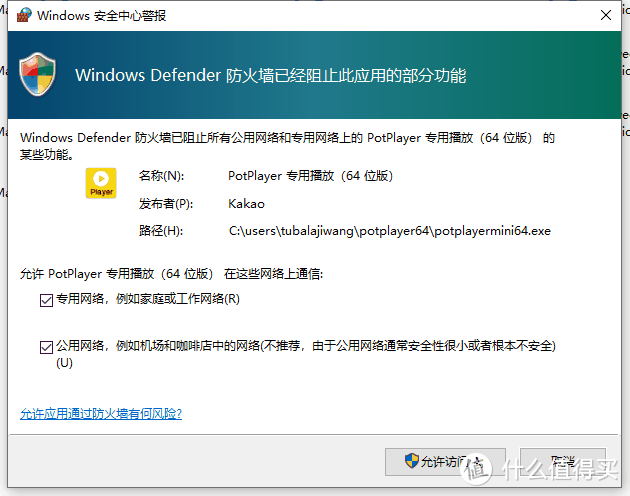
Task: Uncheck the 公用网络 checkbox
Action: point(46,347)
